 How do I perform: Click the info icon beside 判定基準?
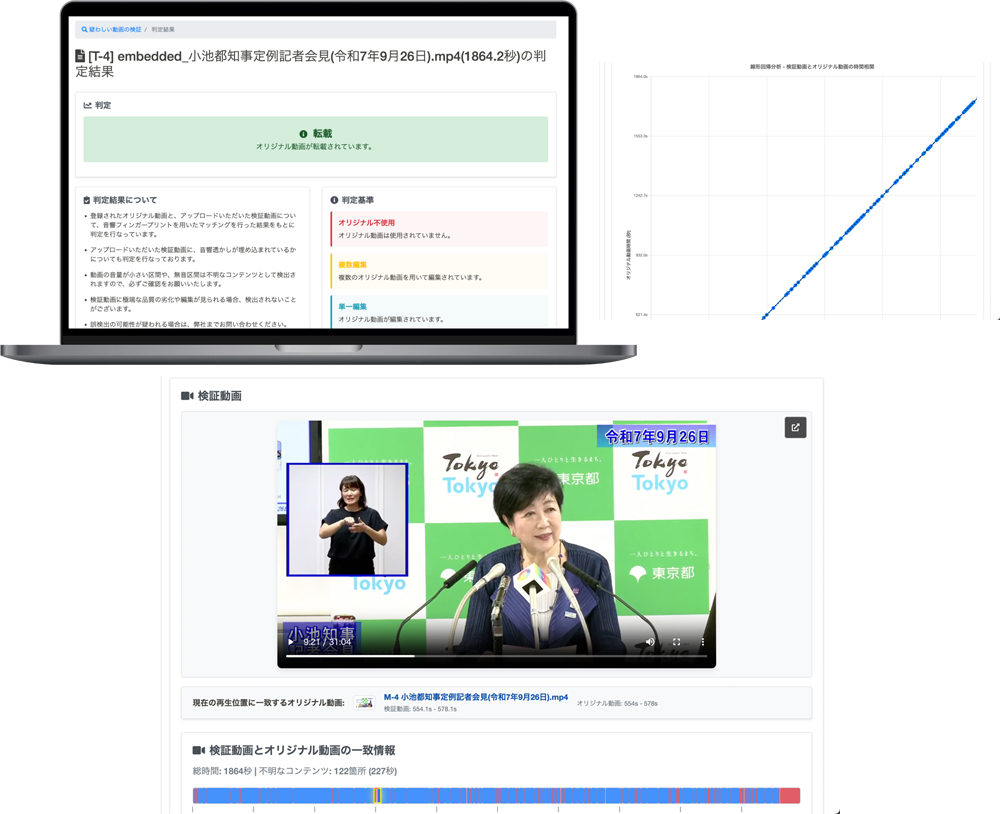(334, 200)
